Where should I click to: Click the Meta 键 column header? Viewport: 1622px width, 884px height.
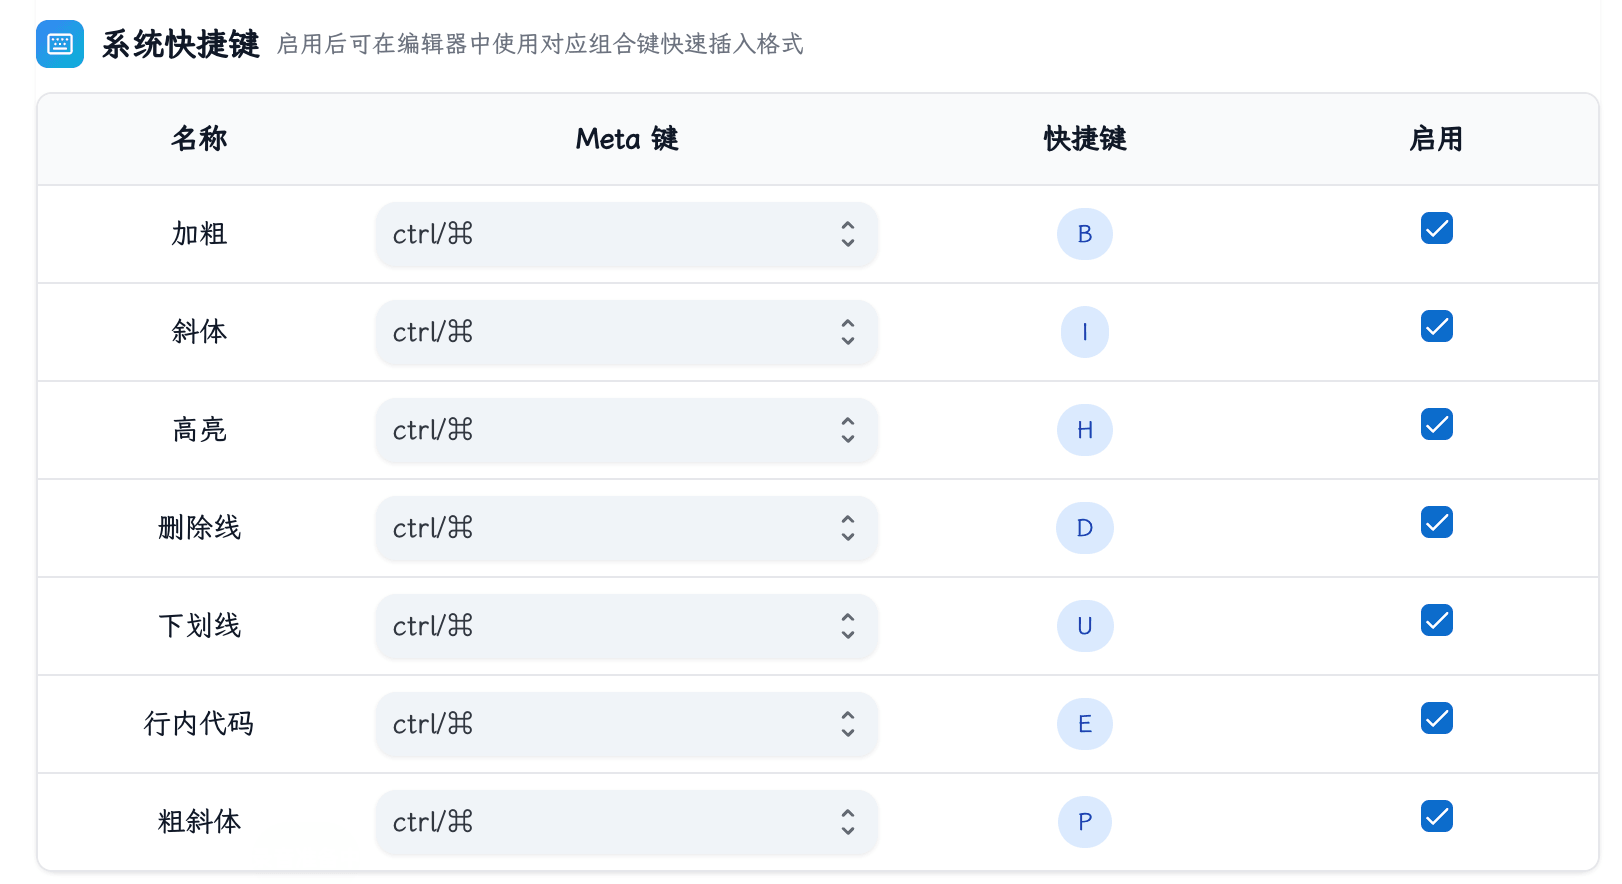[x=627, y=139]
